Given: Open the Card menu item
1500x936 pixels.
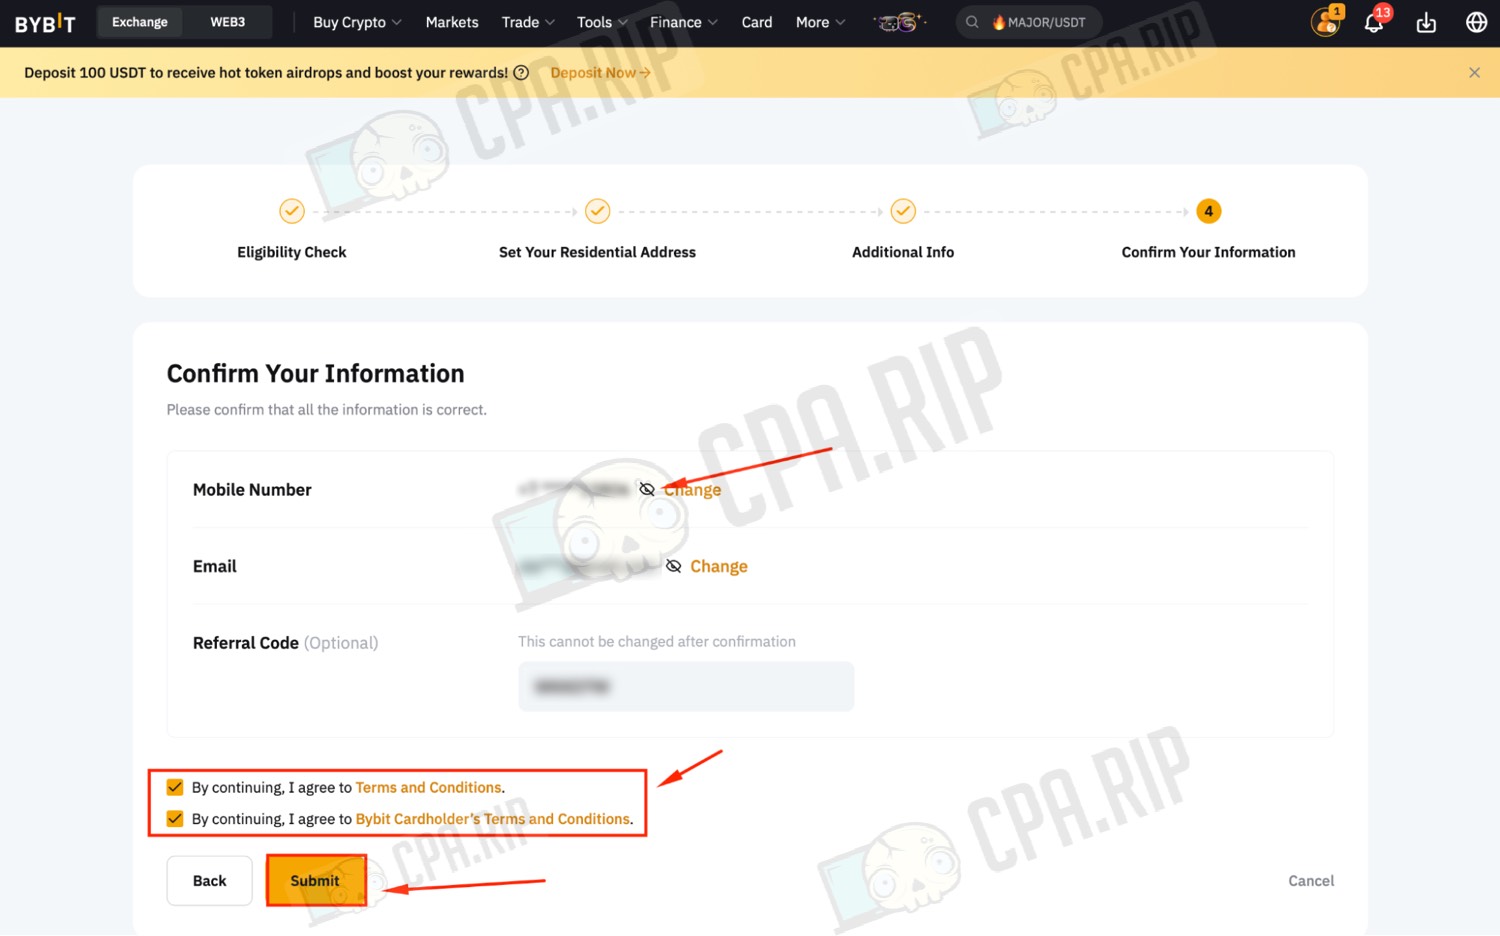Looking at the screenshot, I should [757, 22].
